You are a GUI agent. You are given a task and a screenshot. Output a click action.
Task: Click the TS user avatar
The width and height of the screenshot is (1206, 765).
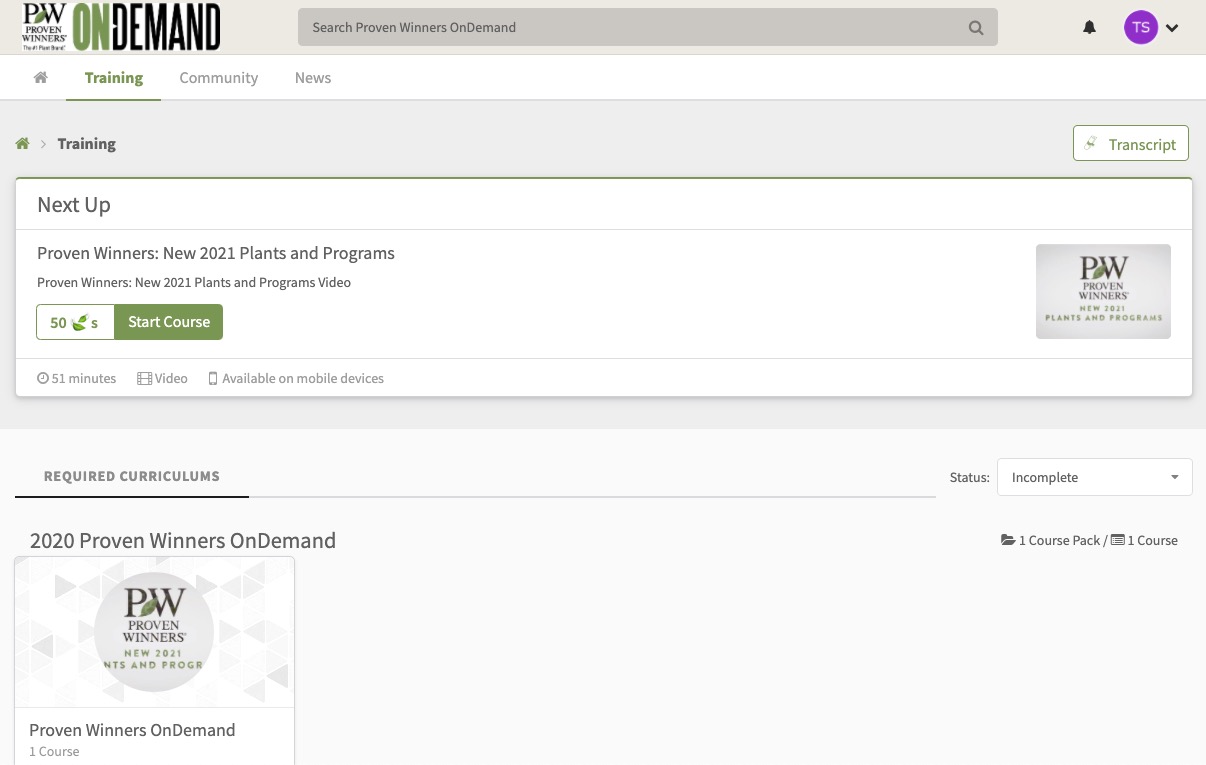point(1140,28)
